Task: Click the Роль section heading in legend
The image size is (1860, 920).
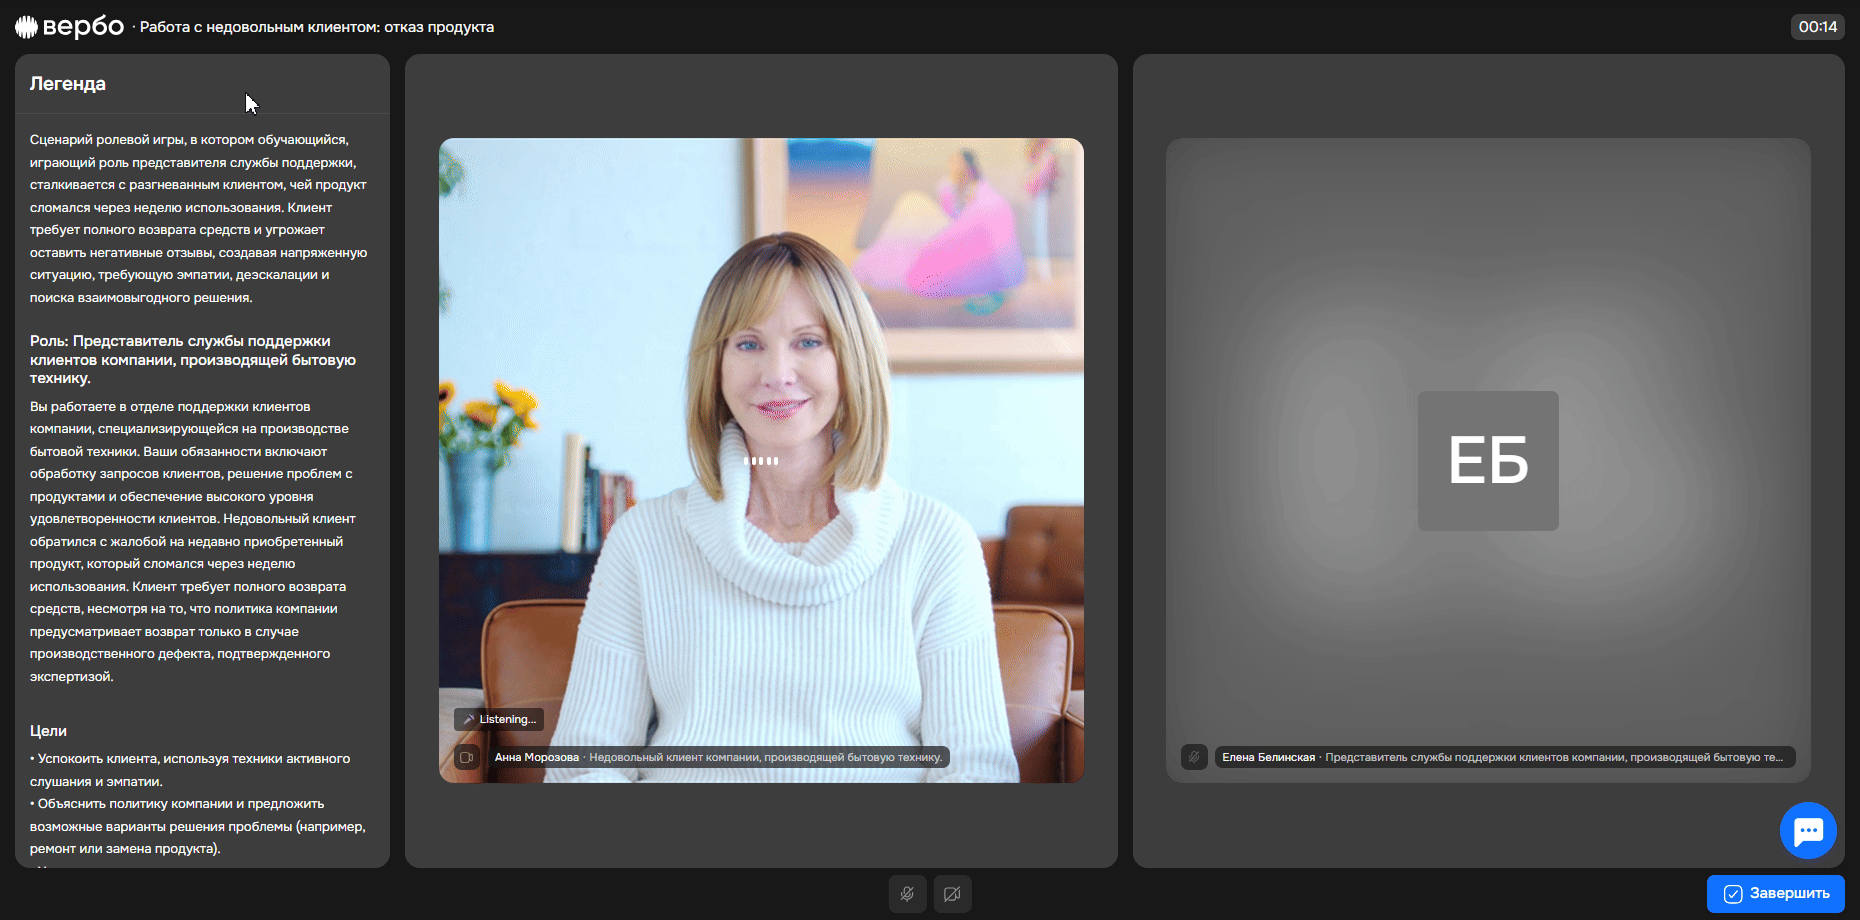Action: click(192, 359)
